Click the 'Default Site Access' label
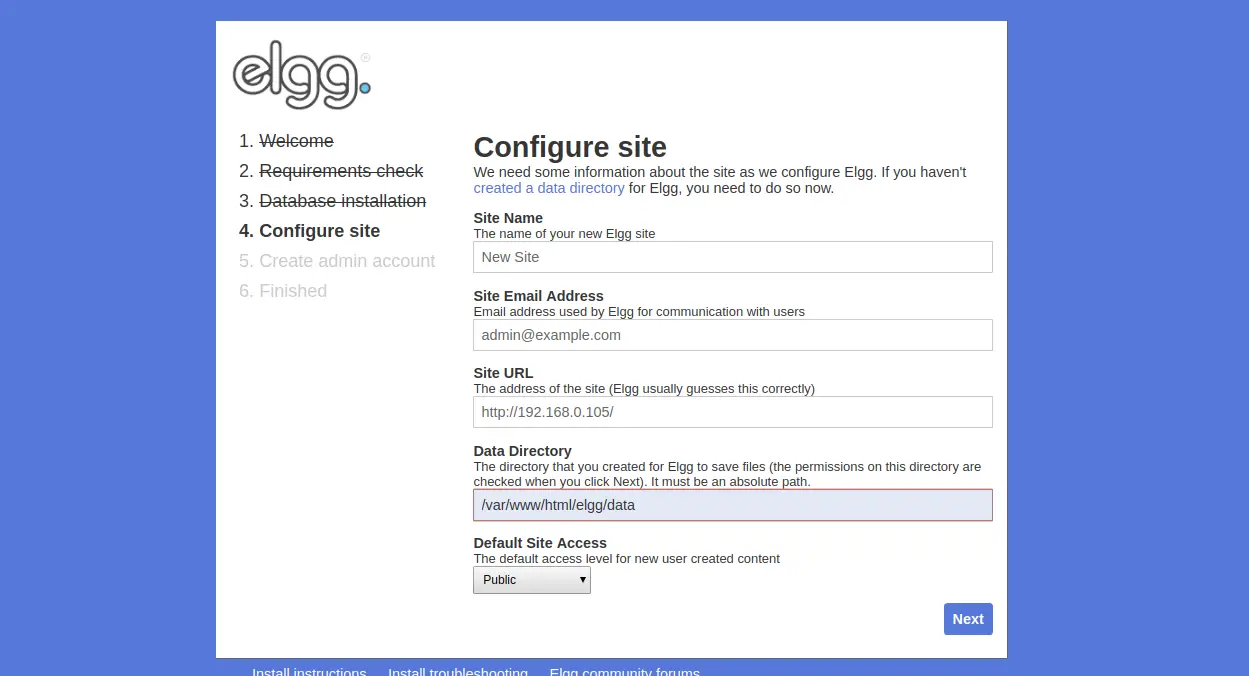This screenshot has width=1249, height=676. click(540, 543)
